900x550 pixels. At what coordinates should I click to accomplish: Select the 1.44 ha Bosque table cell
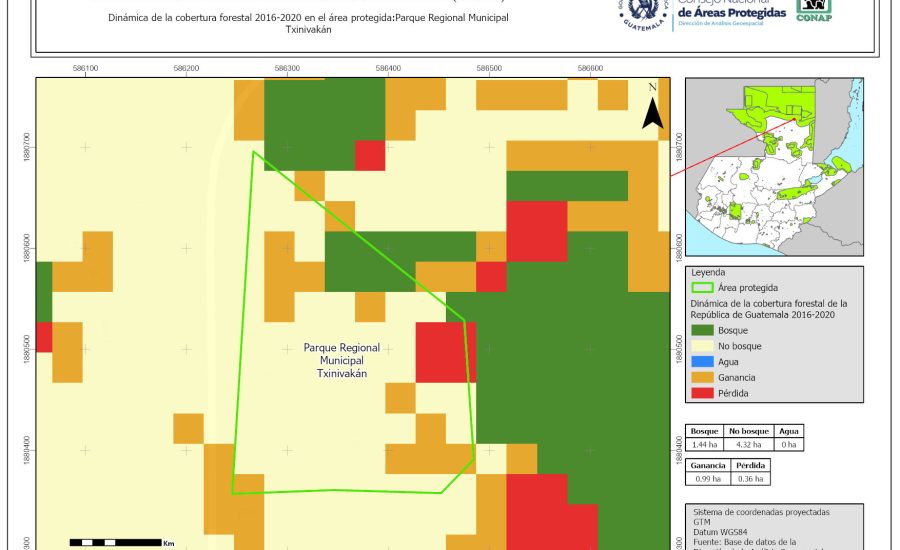[x=706, y=443]
